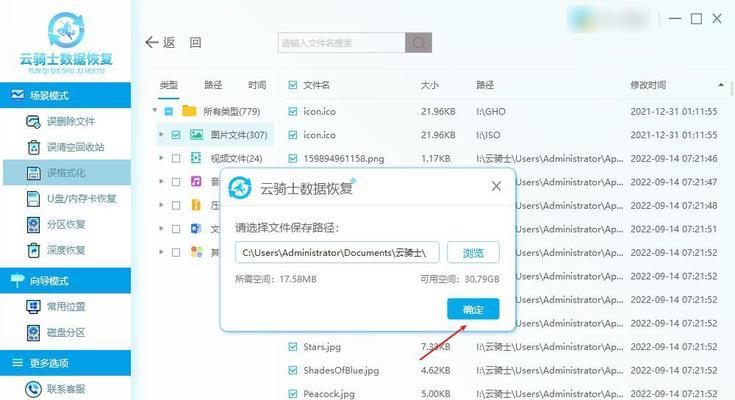Click the 修改时间 column header
Viewport: 735px width, 400px height.
coord(648,85)
